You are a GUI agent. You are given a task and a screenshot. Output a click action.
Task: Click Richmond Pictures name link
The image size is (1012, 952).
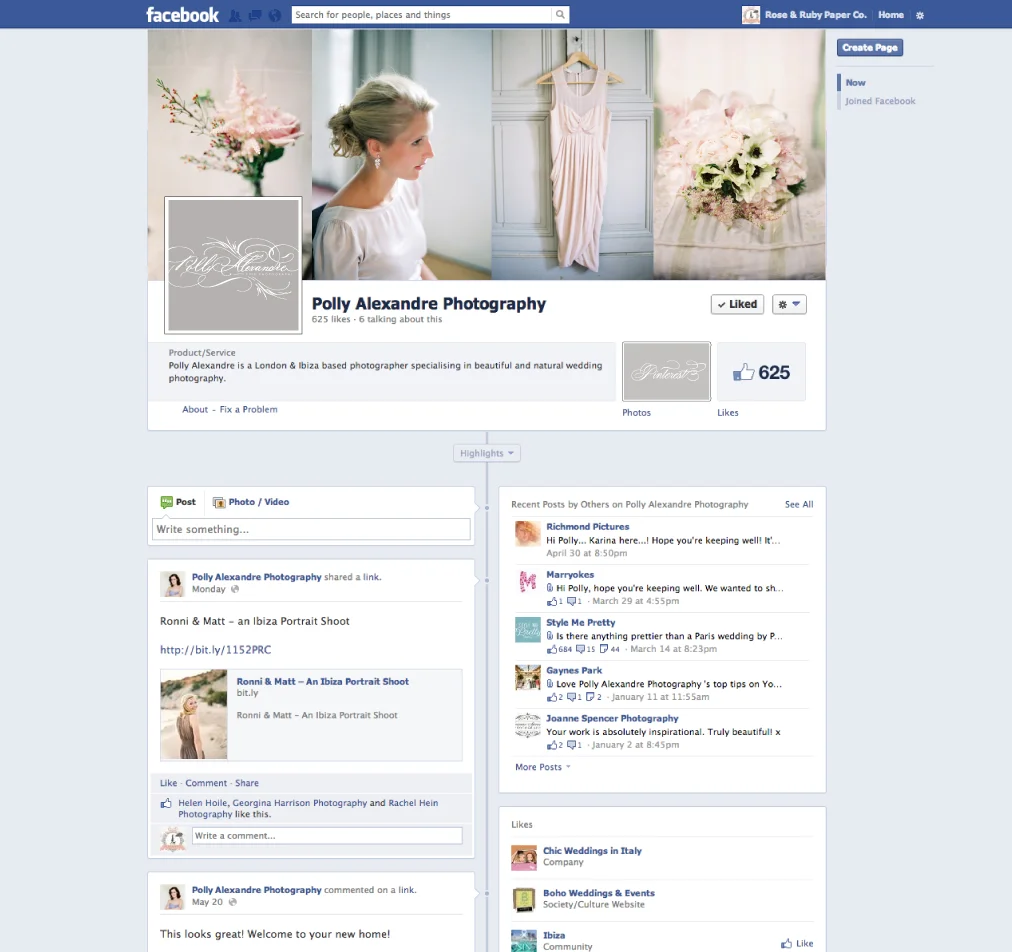587,526
